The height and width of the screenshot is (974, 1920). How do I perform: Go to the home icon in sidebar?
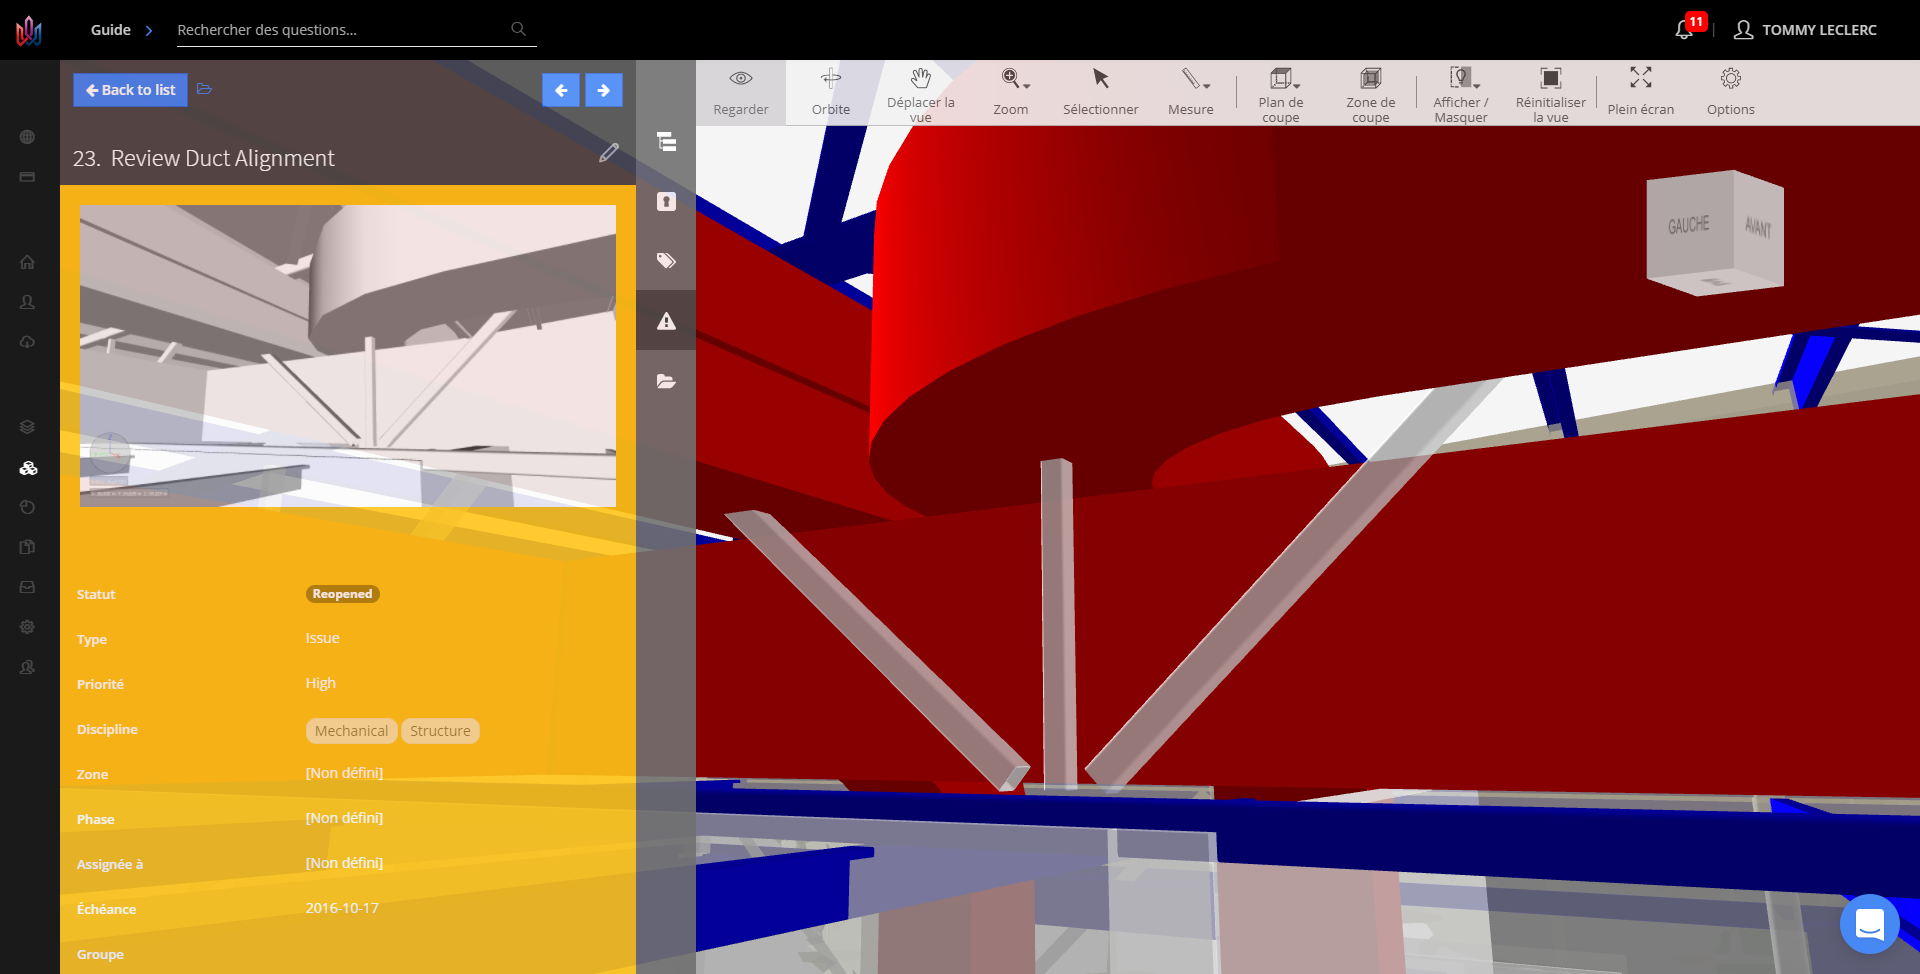point(27,262)
